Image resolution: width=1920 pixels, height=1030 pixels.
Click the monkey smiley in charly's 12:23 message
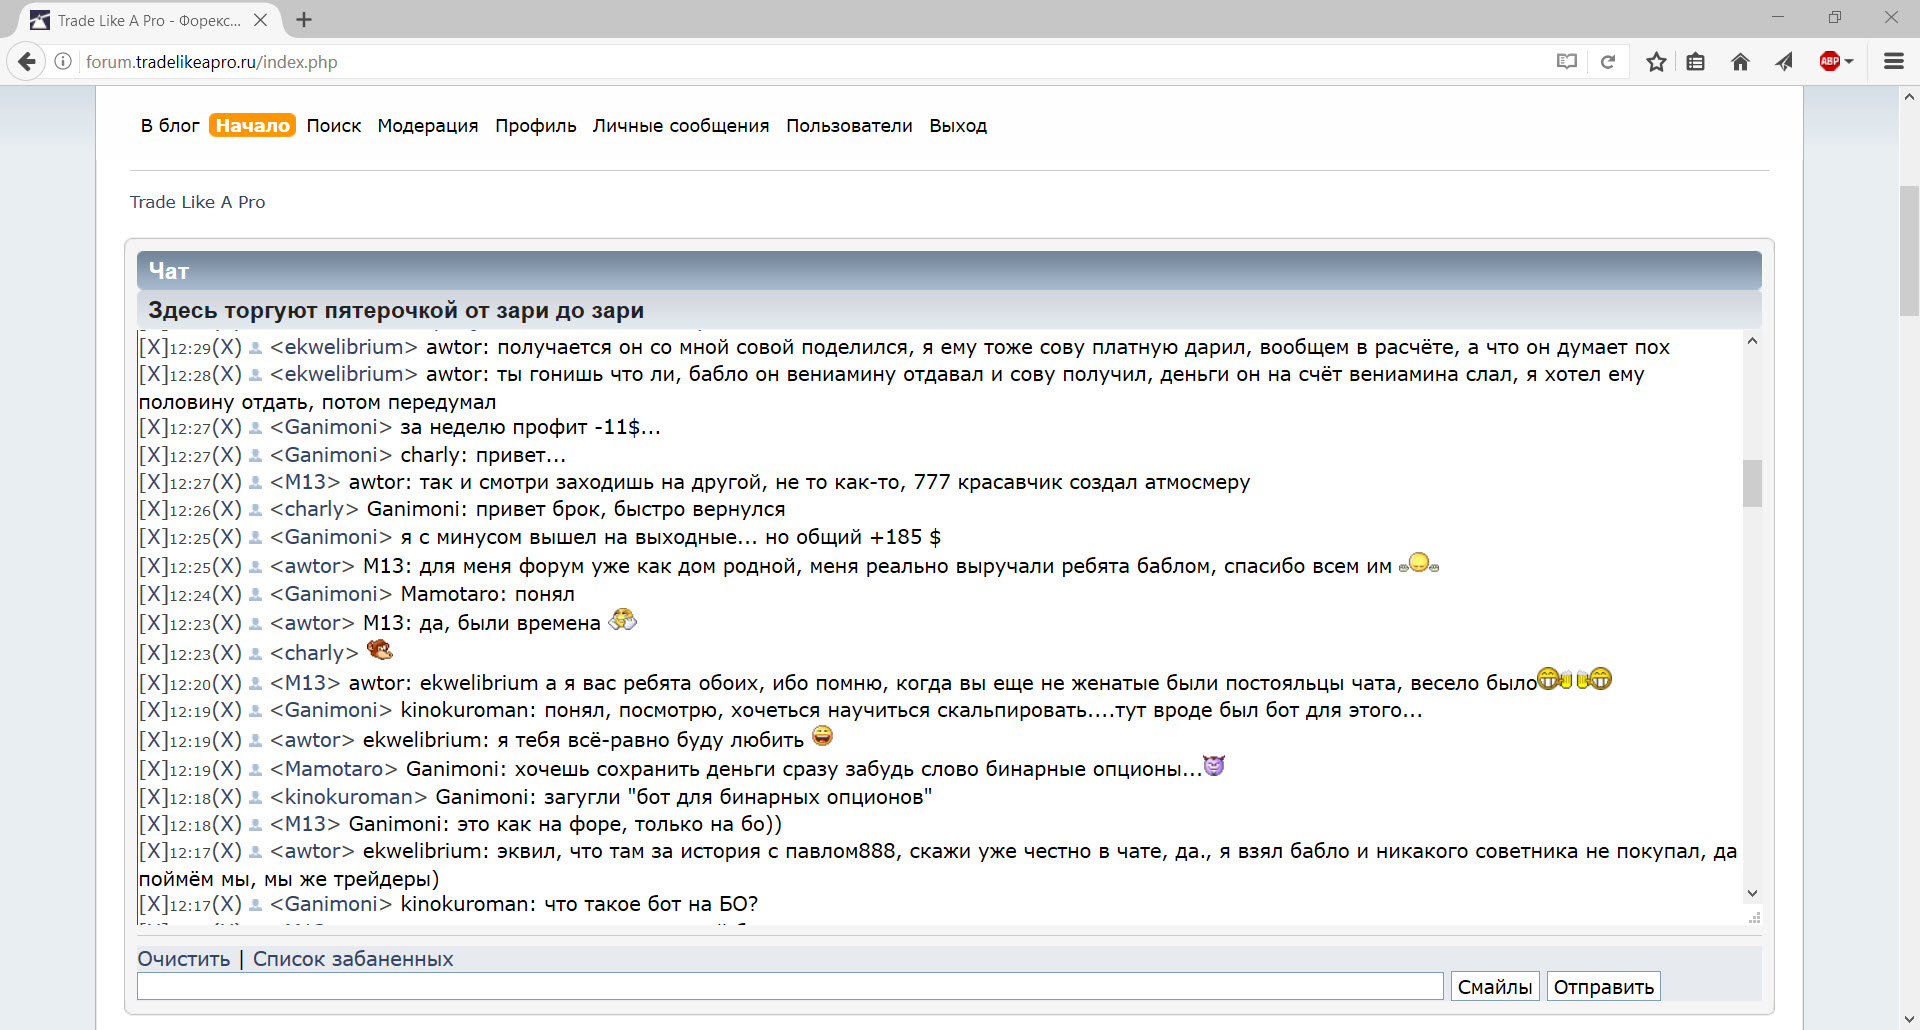point(380,650)
